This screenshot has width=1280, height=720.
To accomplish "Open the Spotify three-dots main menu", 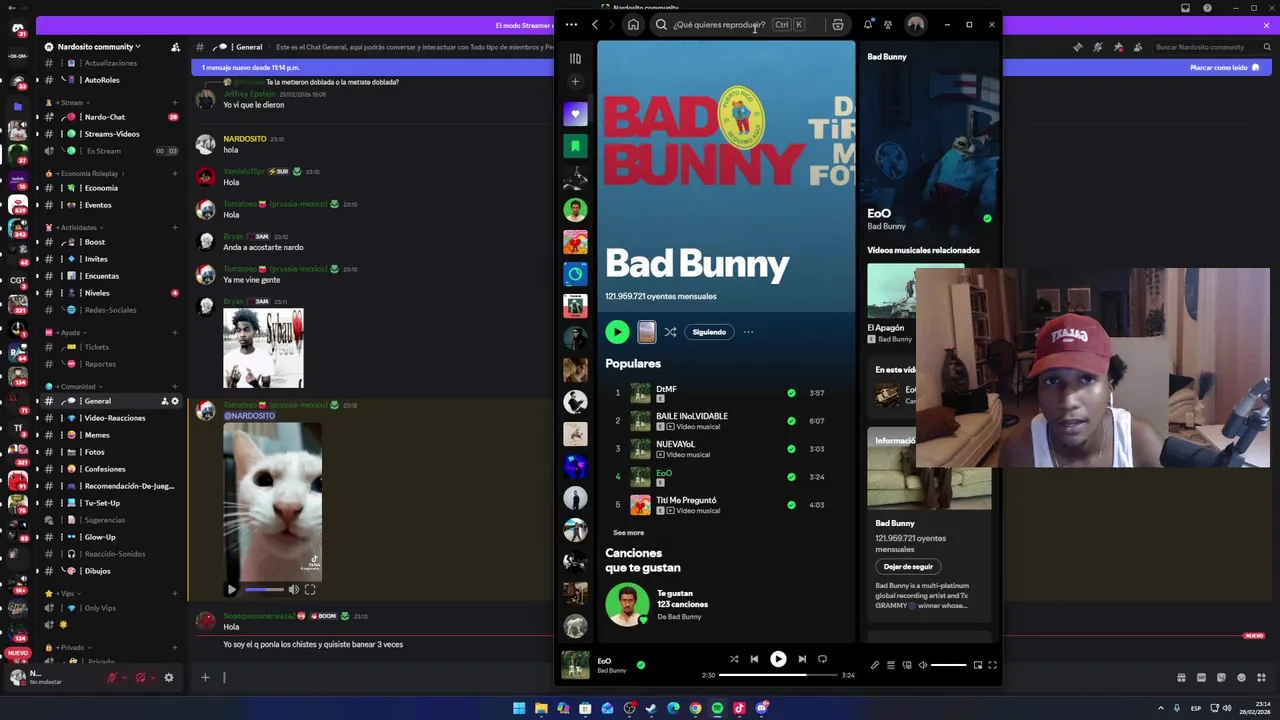I will pos(571,25).
